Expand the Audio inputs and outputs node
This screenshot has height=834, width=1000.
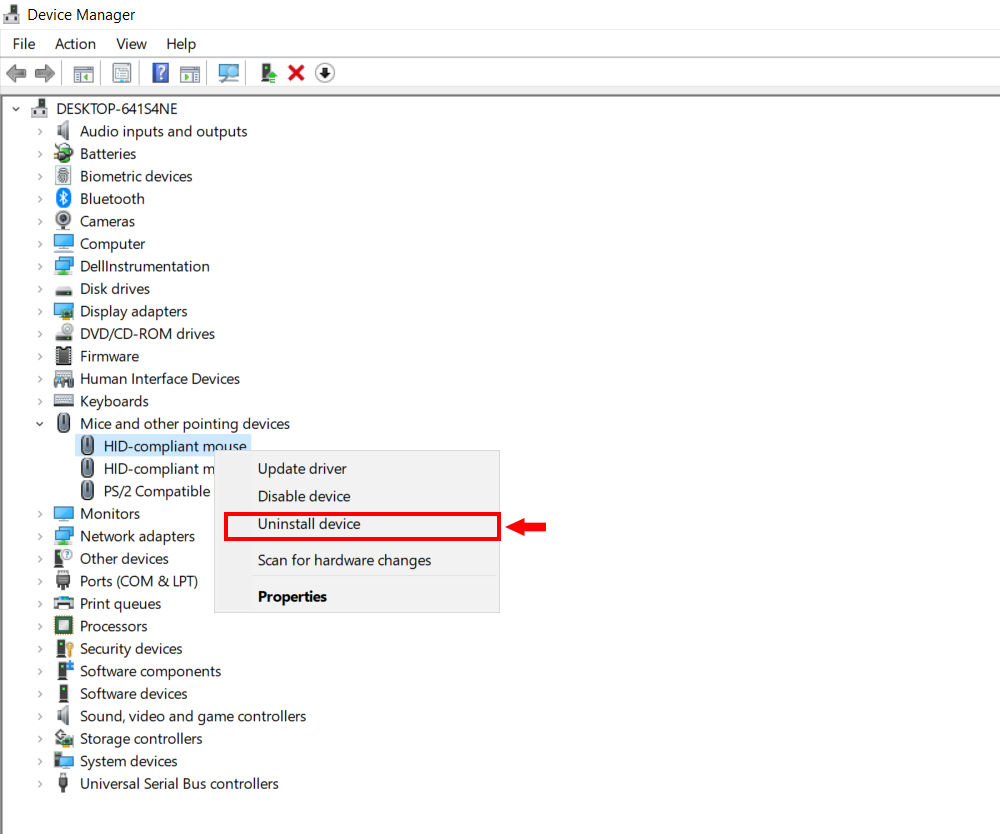point(40,131)
